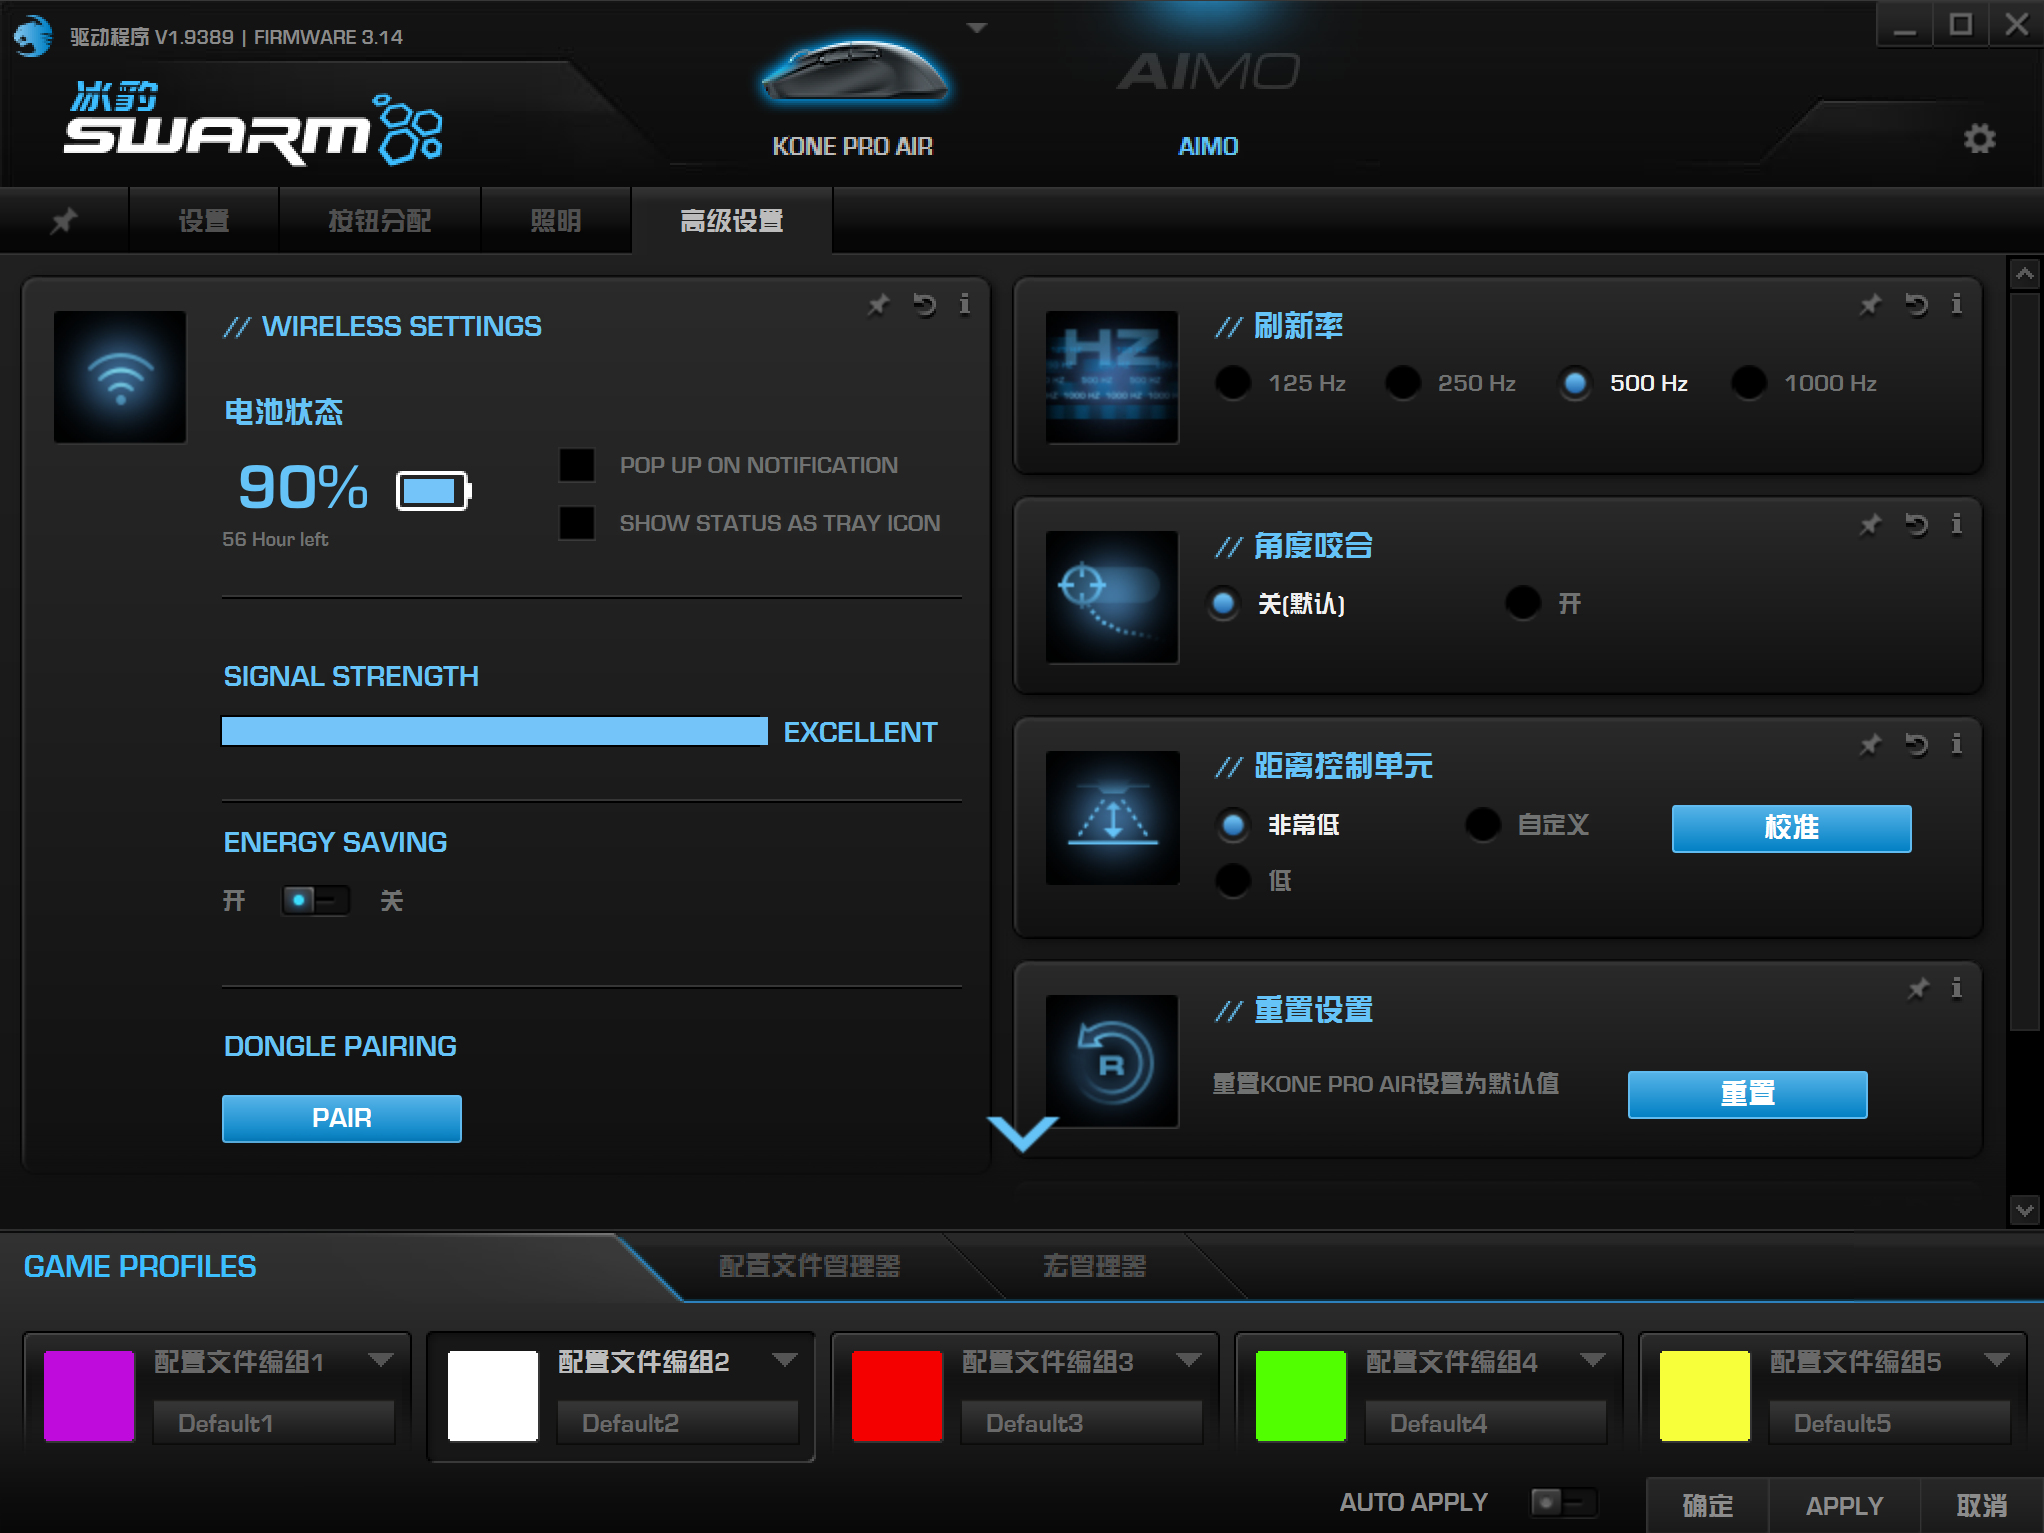The image size is (2044, 1533).
Task: Expand 配置文件编组5 dropdown
Action: (1997, 1360)
